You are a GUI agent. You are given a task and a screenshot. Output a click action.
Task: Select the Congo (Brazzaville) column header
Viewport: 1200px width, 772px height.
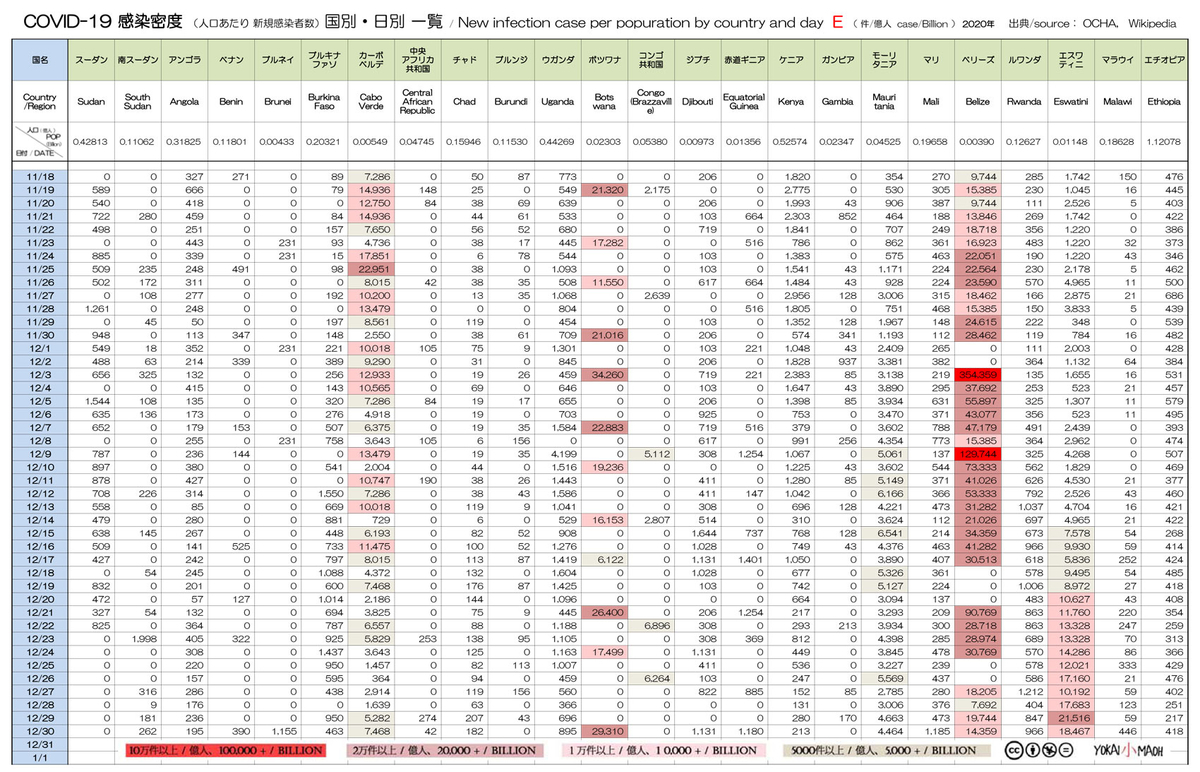pos(650,102)
